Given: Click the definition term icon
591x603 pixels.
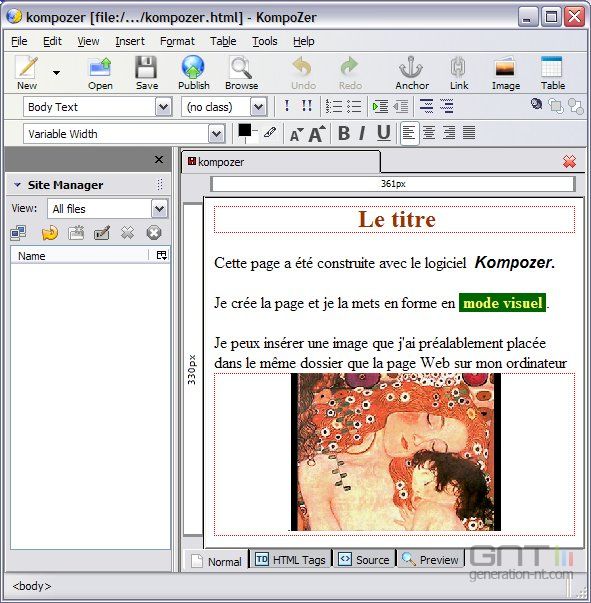Looking at the screenshot, I should [426, 106].
